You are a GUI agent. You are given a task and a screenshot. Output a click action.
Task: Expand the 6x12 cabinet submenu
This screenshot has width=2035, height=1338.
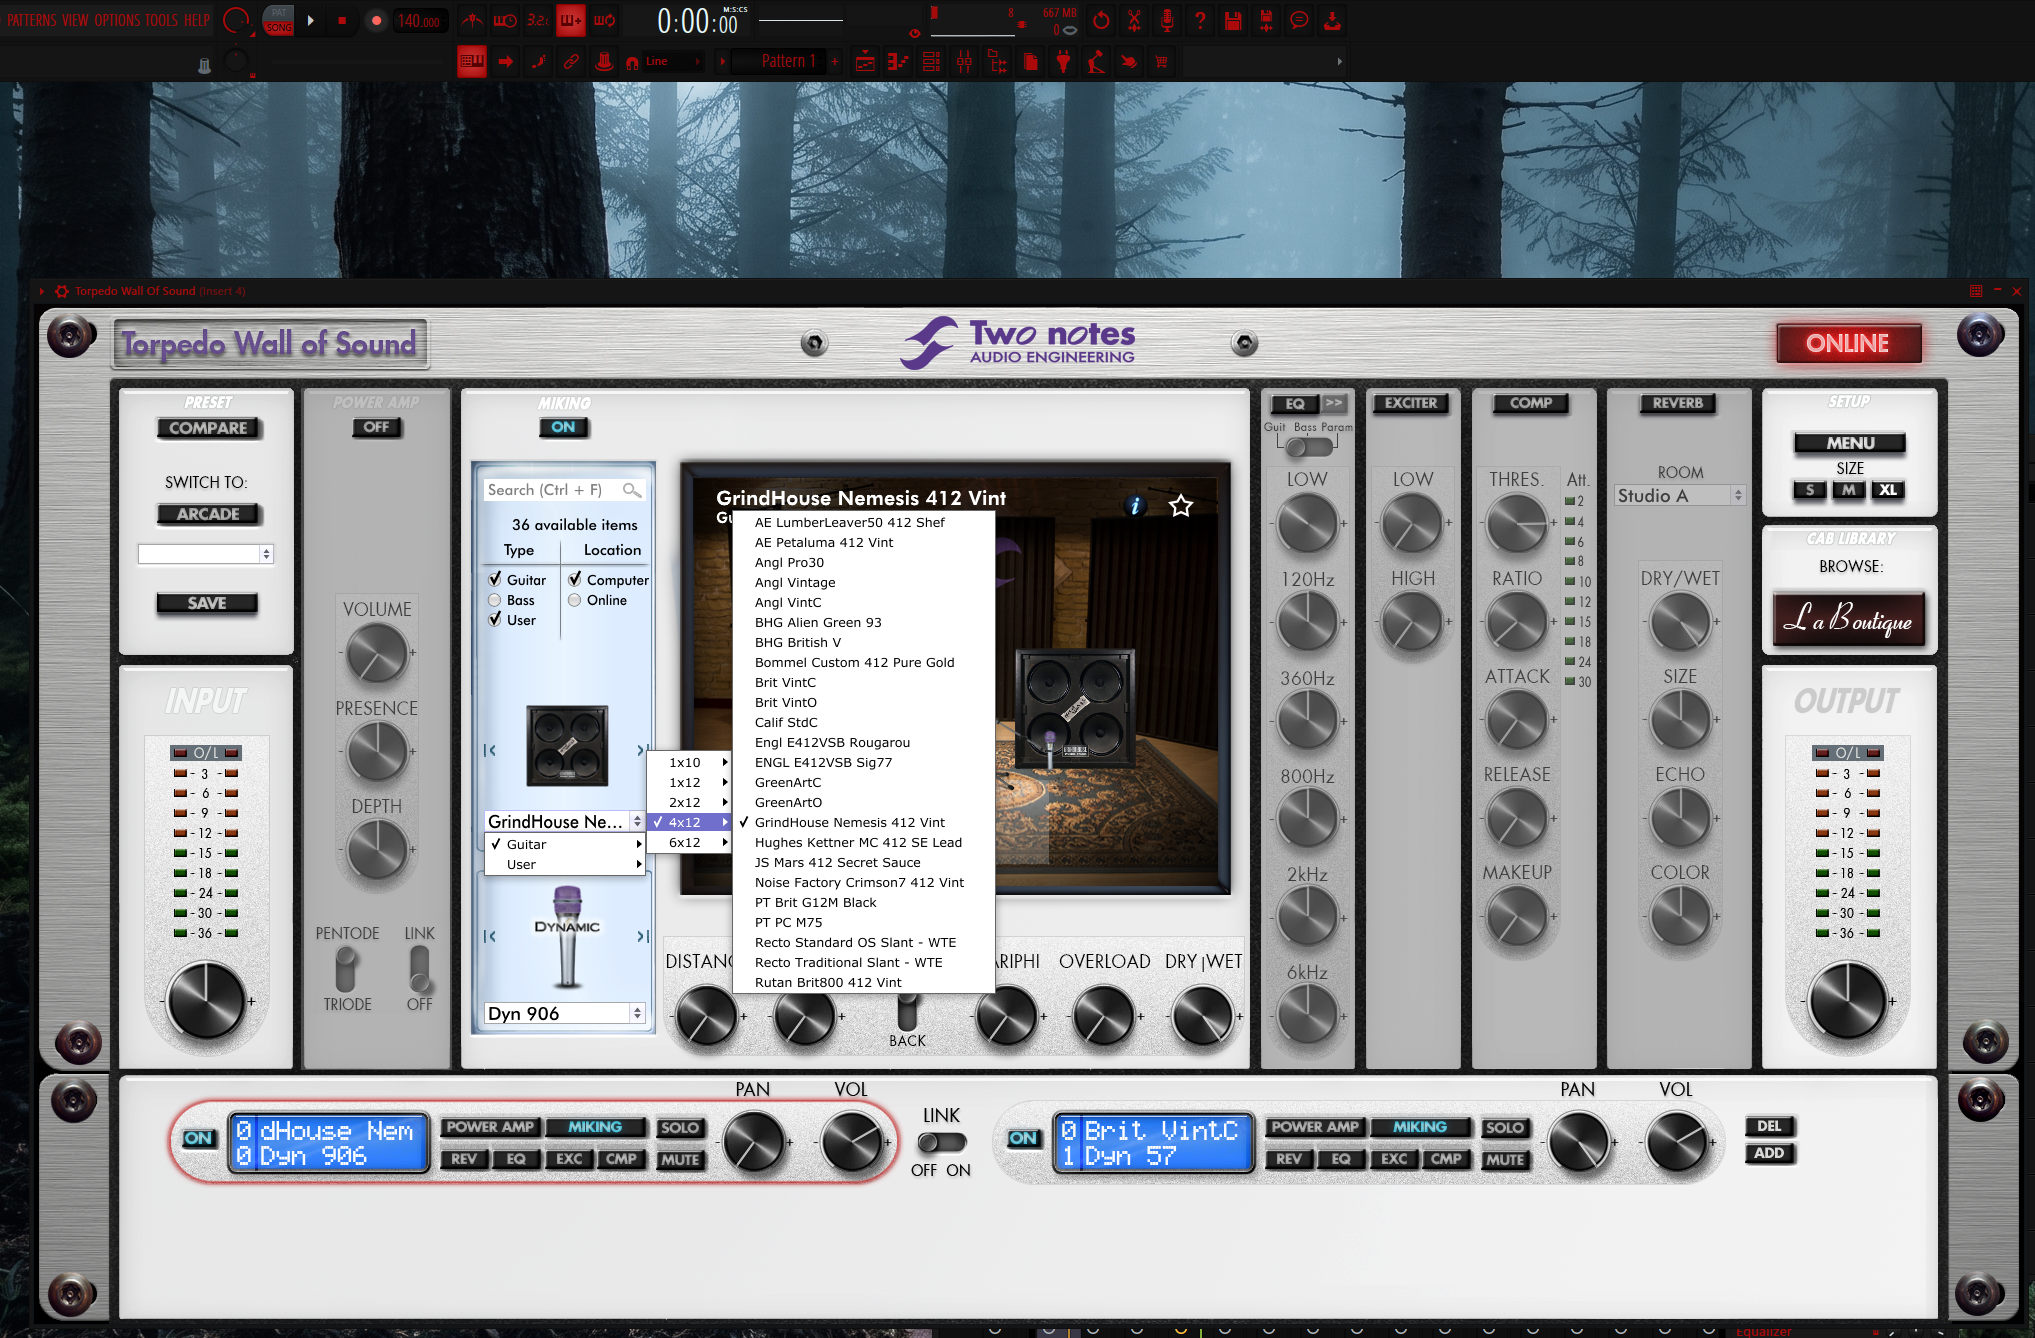pyautogui.click(x=690, y=842)
